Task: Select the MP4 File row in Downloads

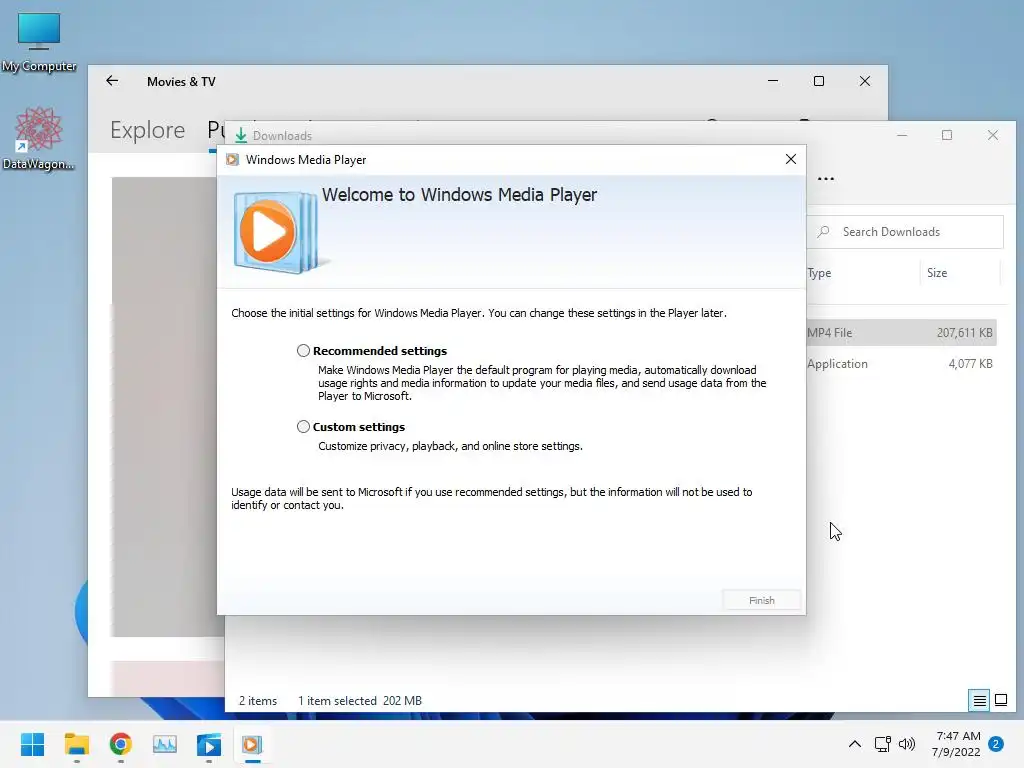Action: pos(901,332)
